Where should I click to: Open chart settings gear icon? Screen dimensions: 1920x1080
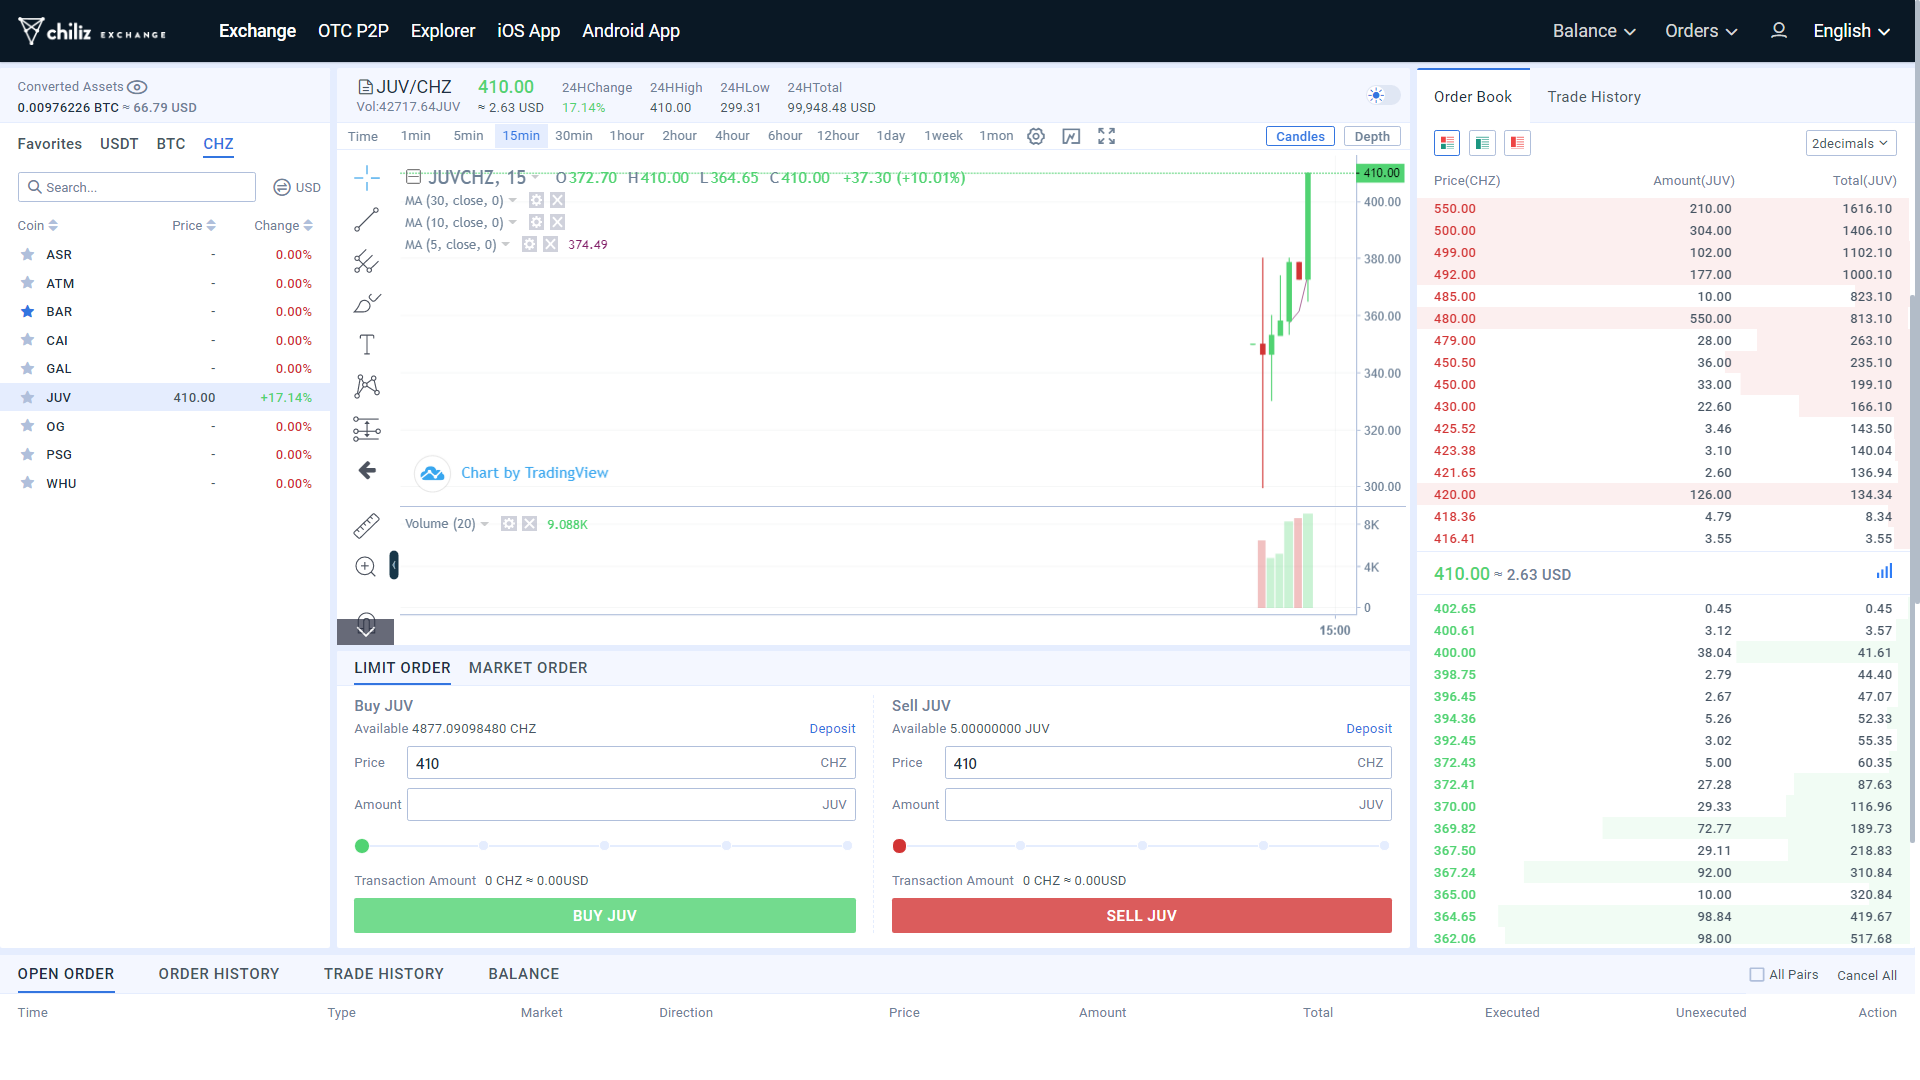(1036, 136)
